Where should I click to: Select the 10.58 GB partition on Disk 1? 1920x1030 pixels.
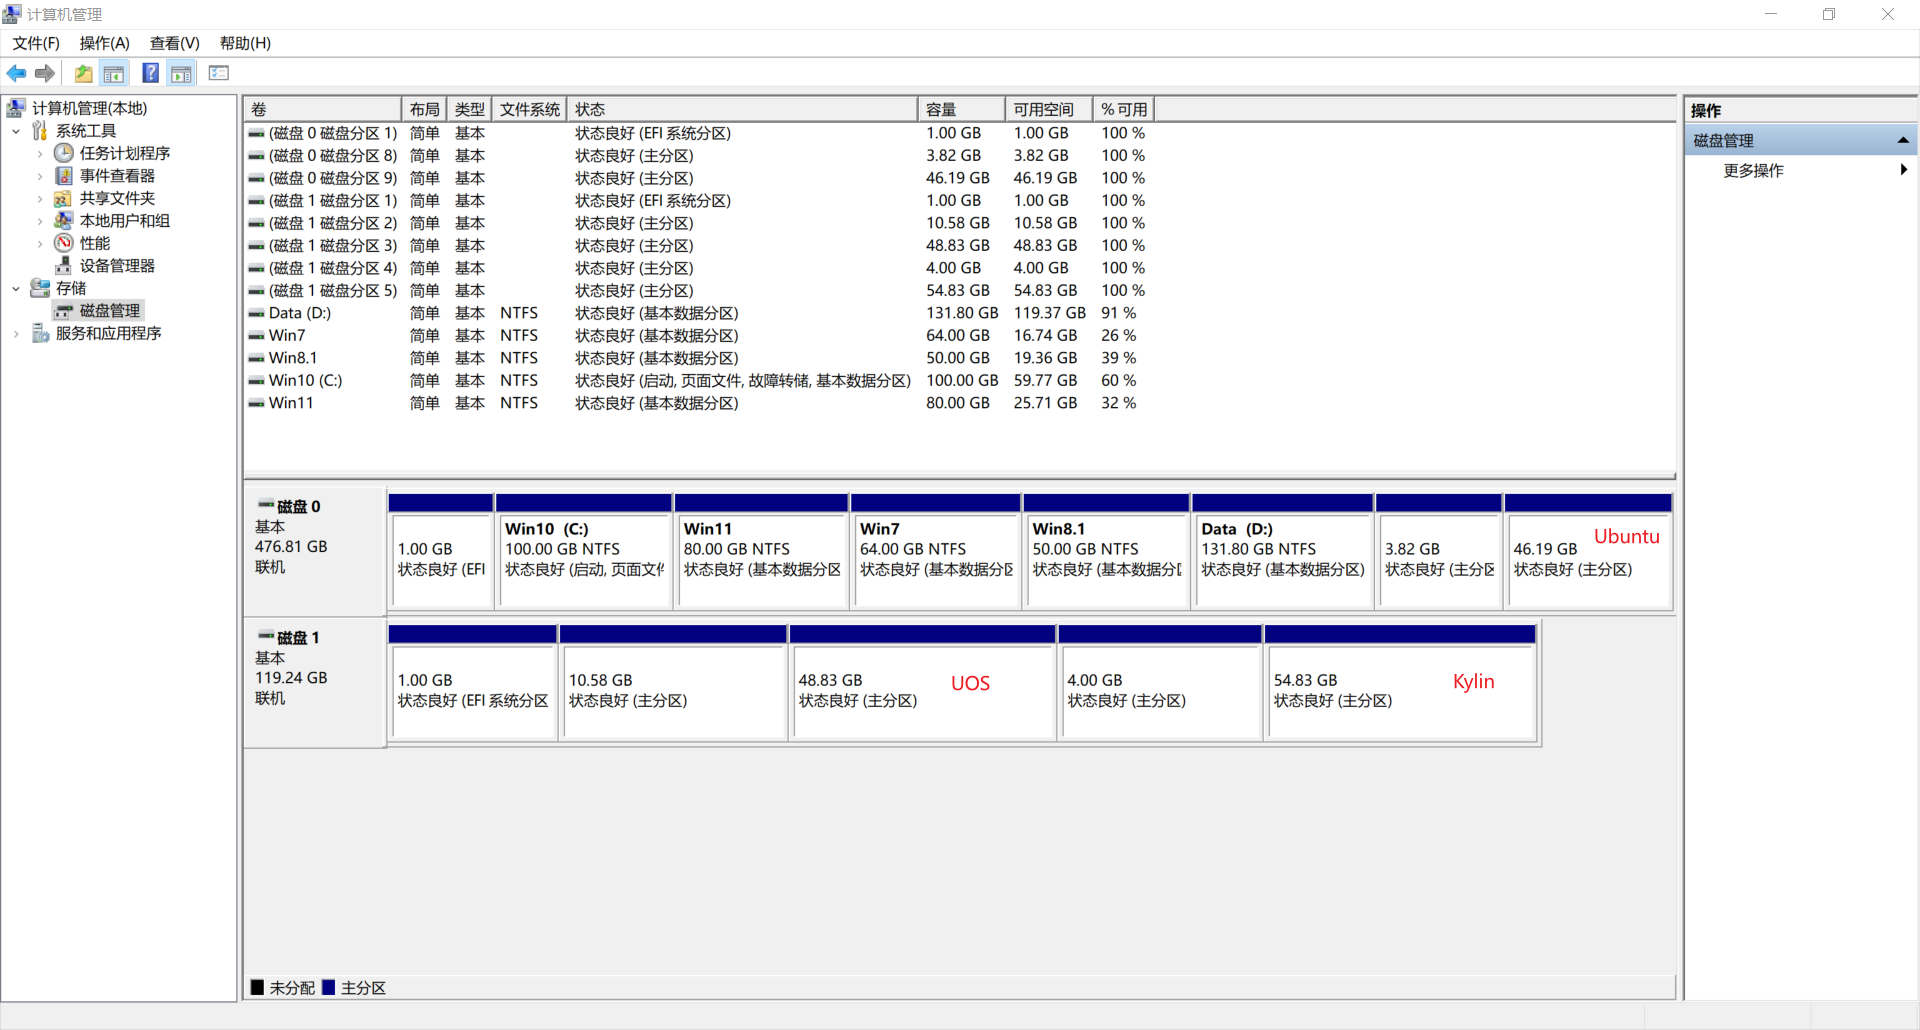[673, 683]
